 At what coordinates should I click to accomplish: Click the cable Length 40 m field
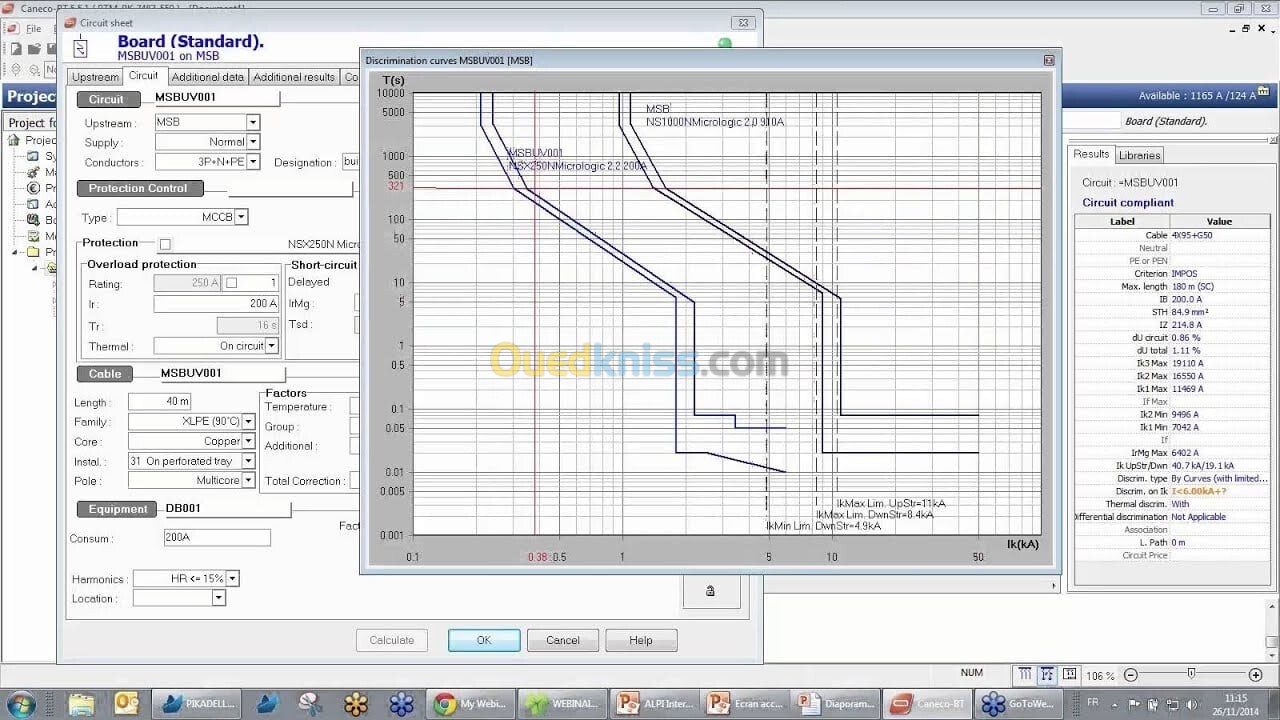159,401
